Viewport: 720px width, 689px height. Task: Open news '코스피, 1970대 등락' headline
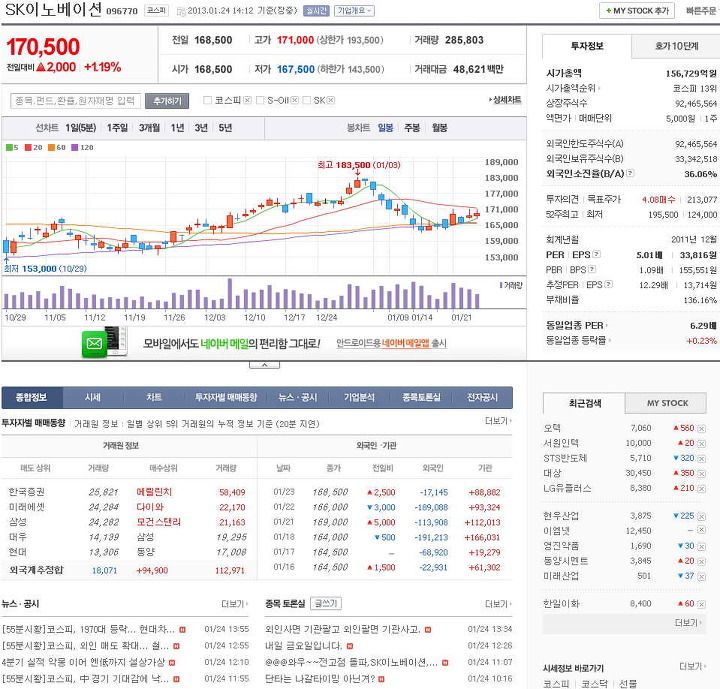88,629
